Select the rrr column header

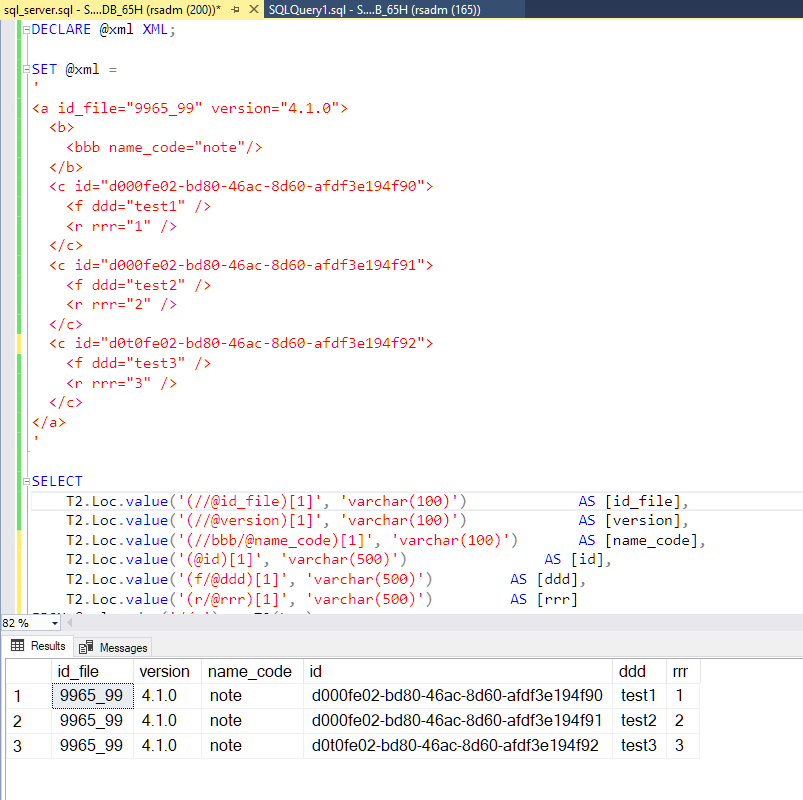[x=683, y=671]
